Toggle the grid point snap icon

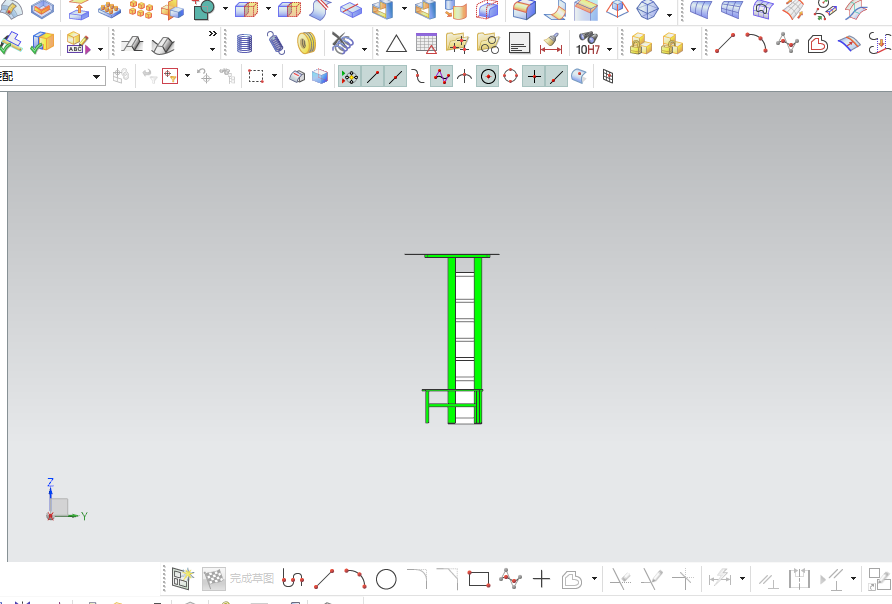[608, 76]
